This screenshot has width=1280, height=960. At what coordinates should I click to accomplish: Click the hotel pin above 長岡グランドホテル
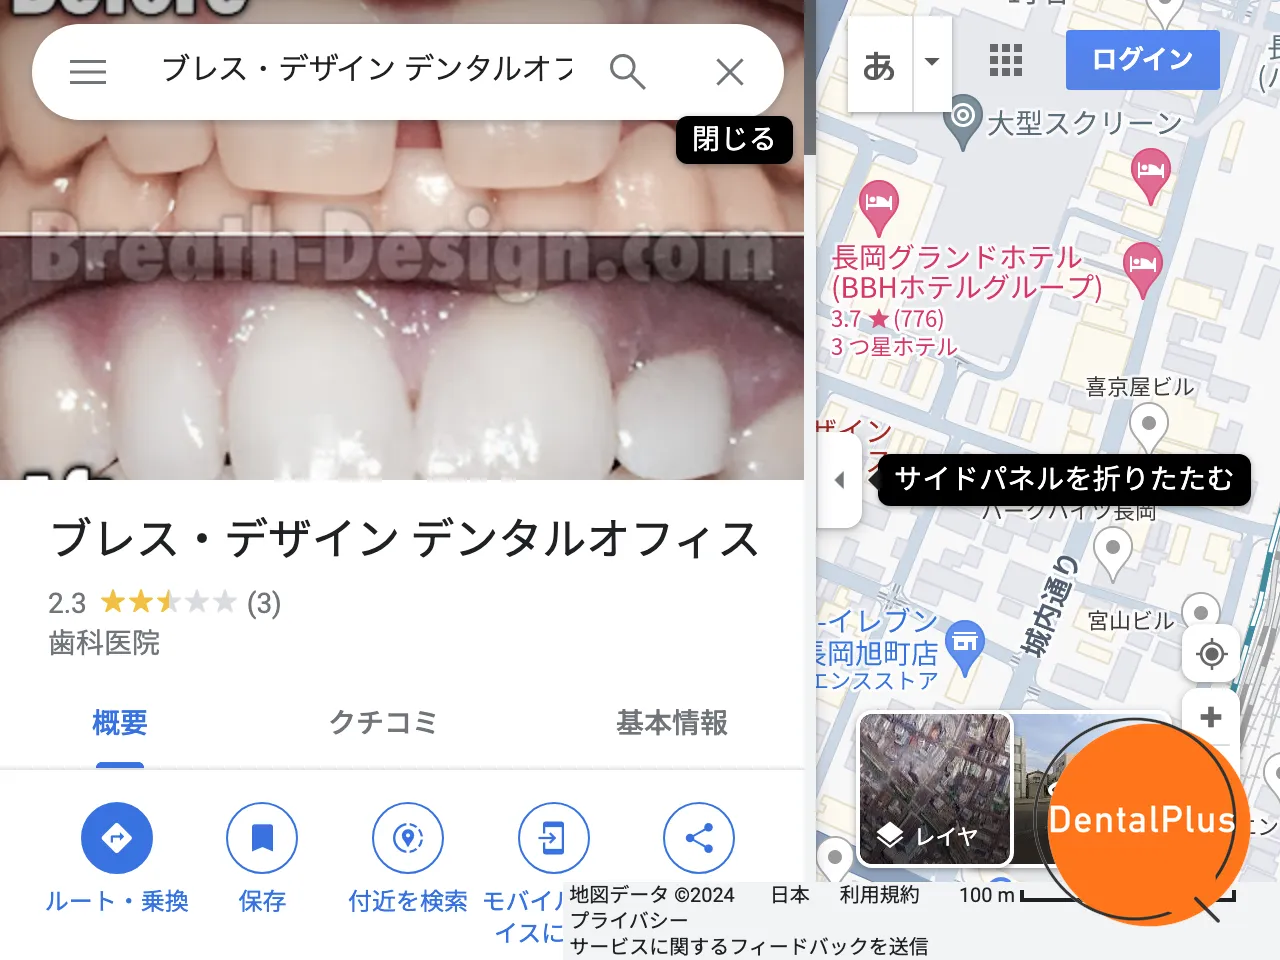(879, 206)
